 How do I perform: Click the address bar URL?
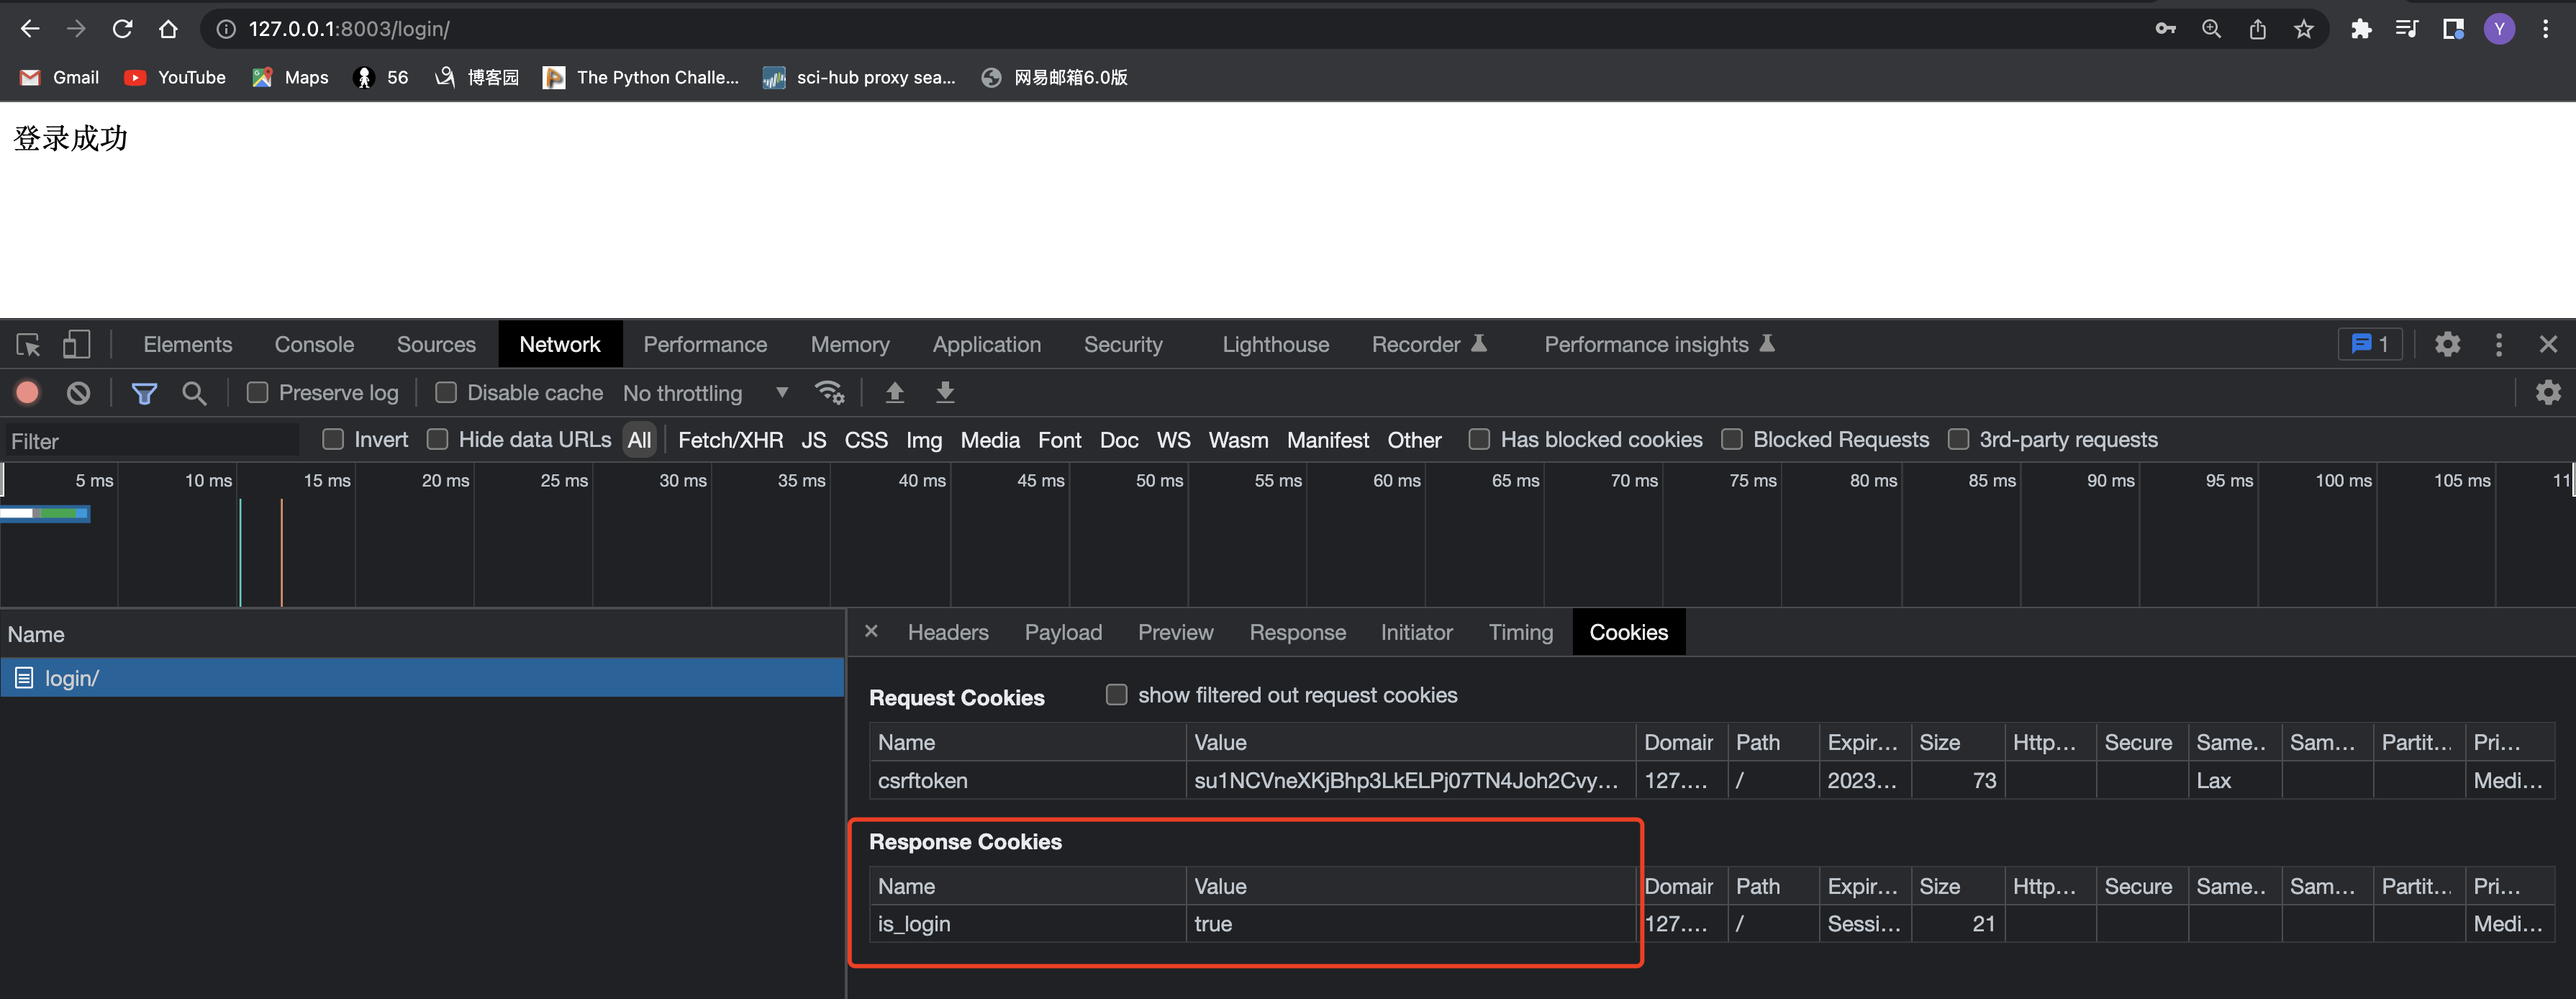pyautogui.click(x=349, y=29)
